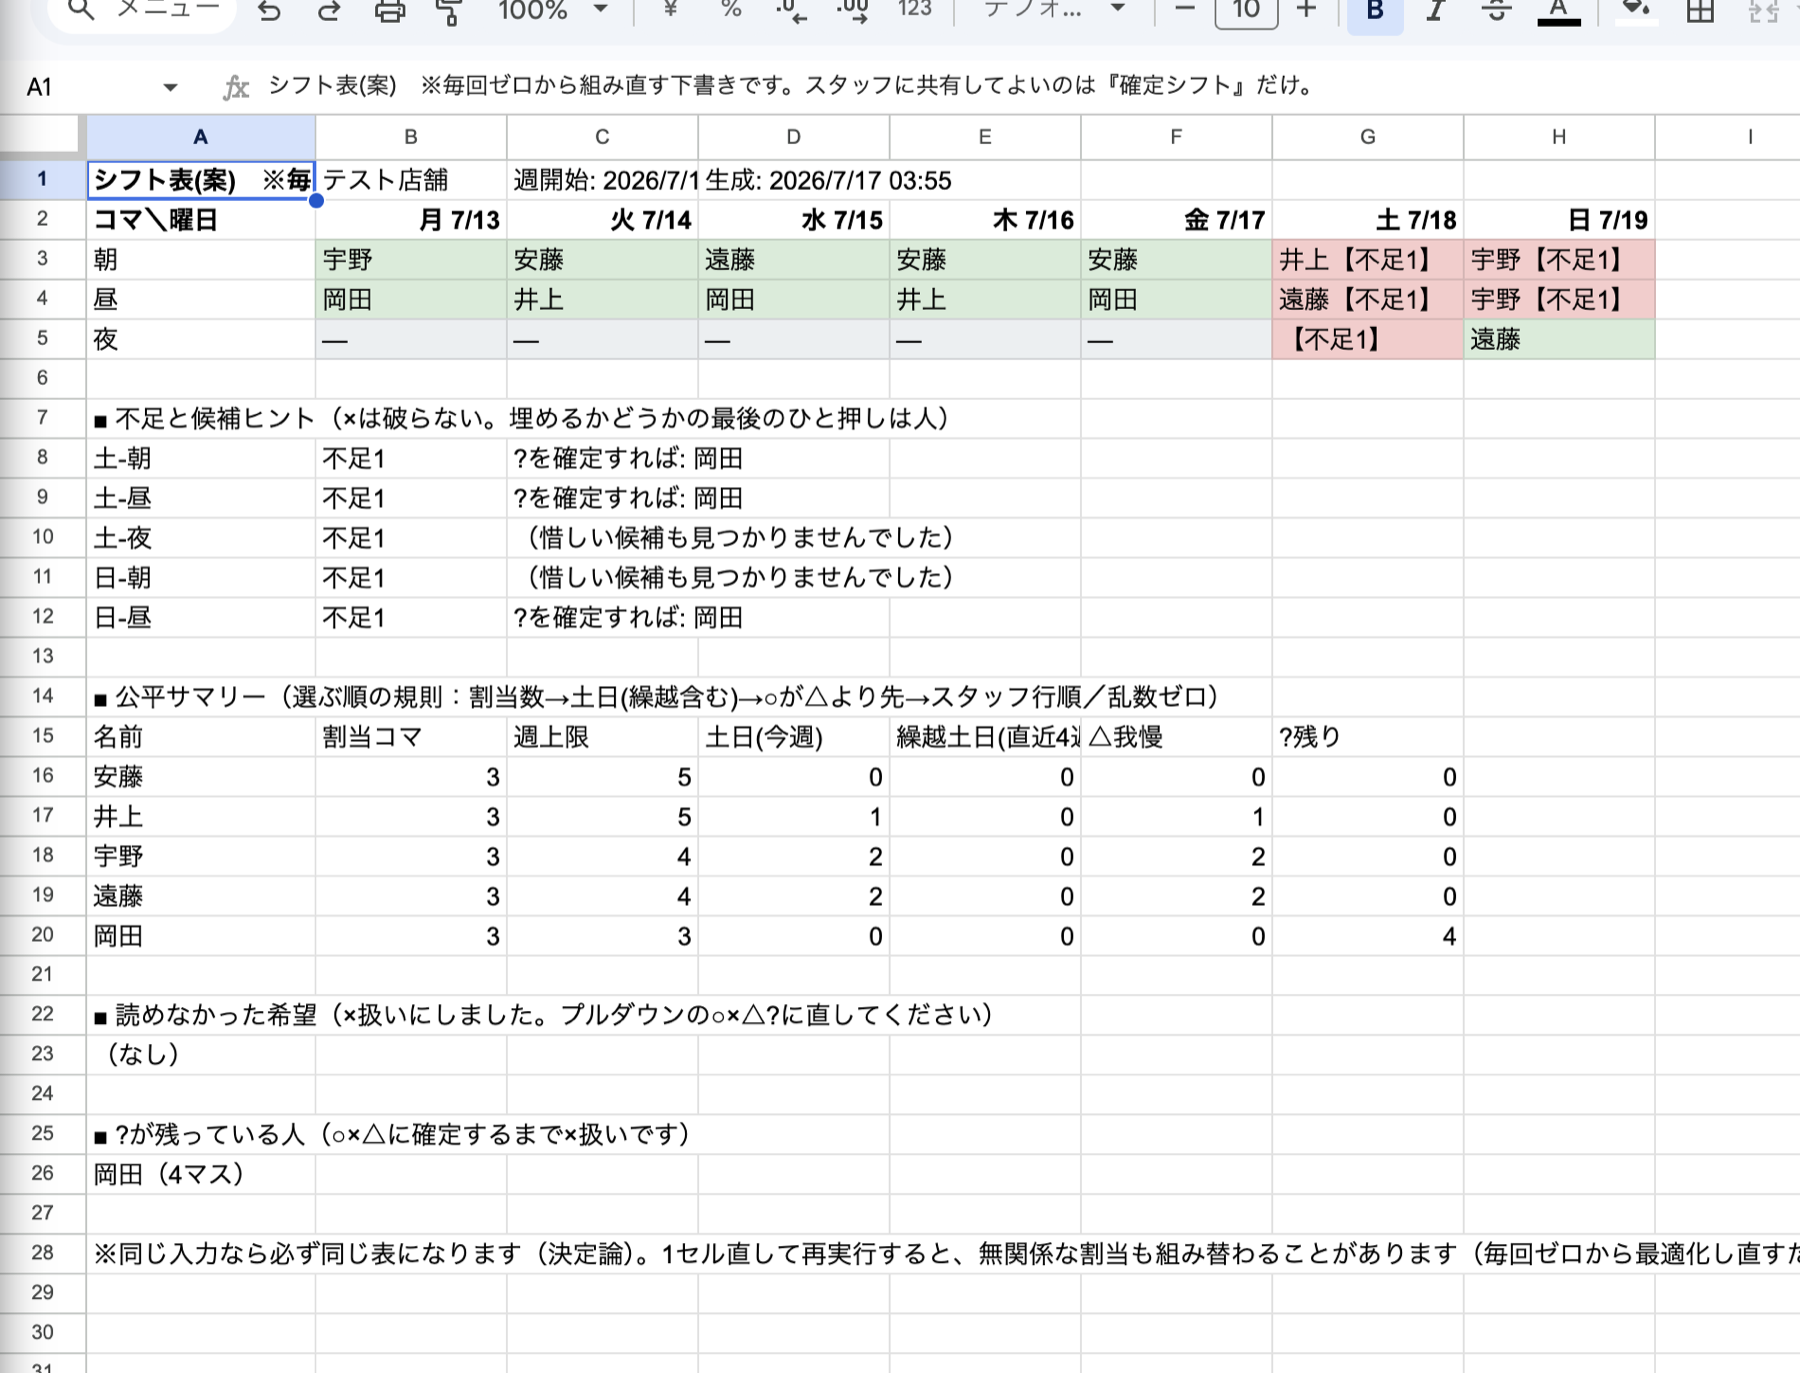Click the （なし） cell in row 23
This screenshot has height=1373, width=1800.
[x=200, y=1054]
